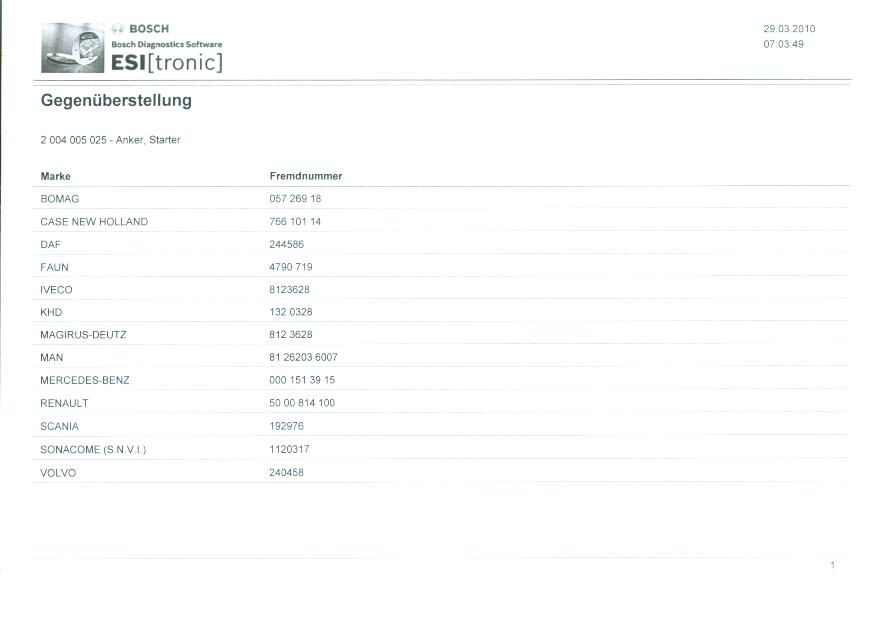Click the number 4790 719
Viewport: 876px width, 620px height.
pyautogui.click(x=291, y=267)
